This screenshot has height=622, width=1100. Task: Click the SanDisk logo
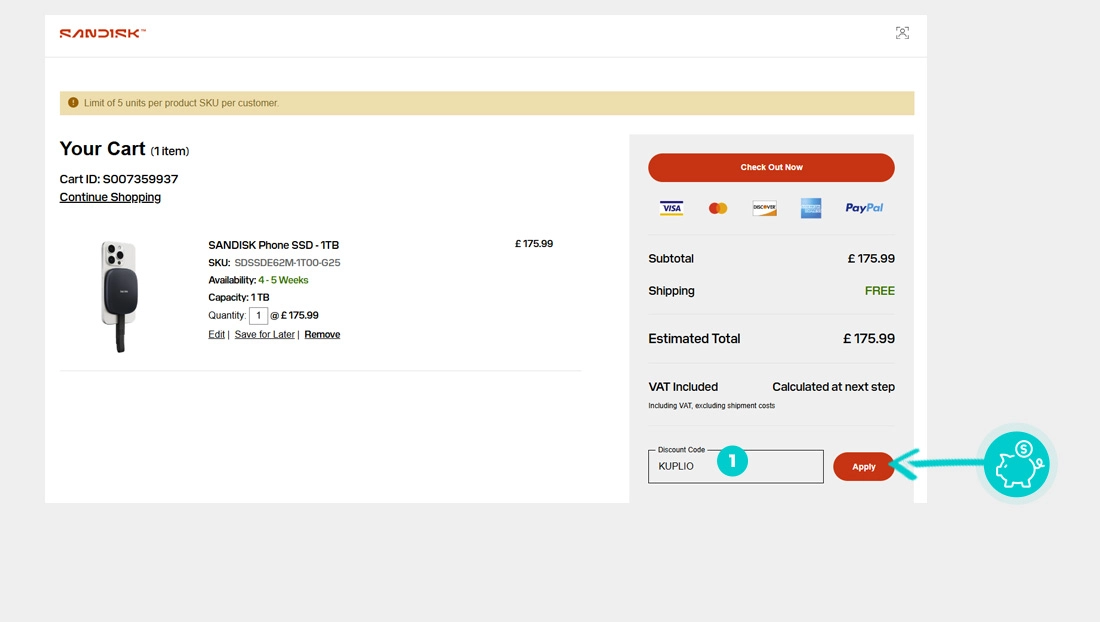(x=102, y=33)
